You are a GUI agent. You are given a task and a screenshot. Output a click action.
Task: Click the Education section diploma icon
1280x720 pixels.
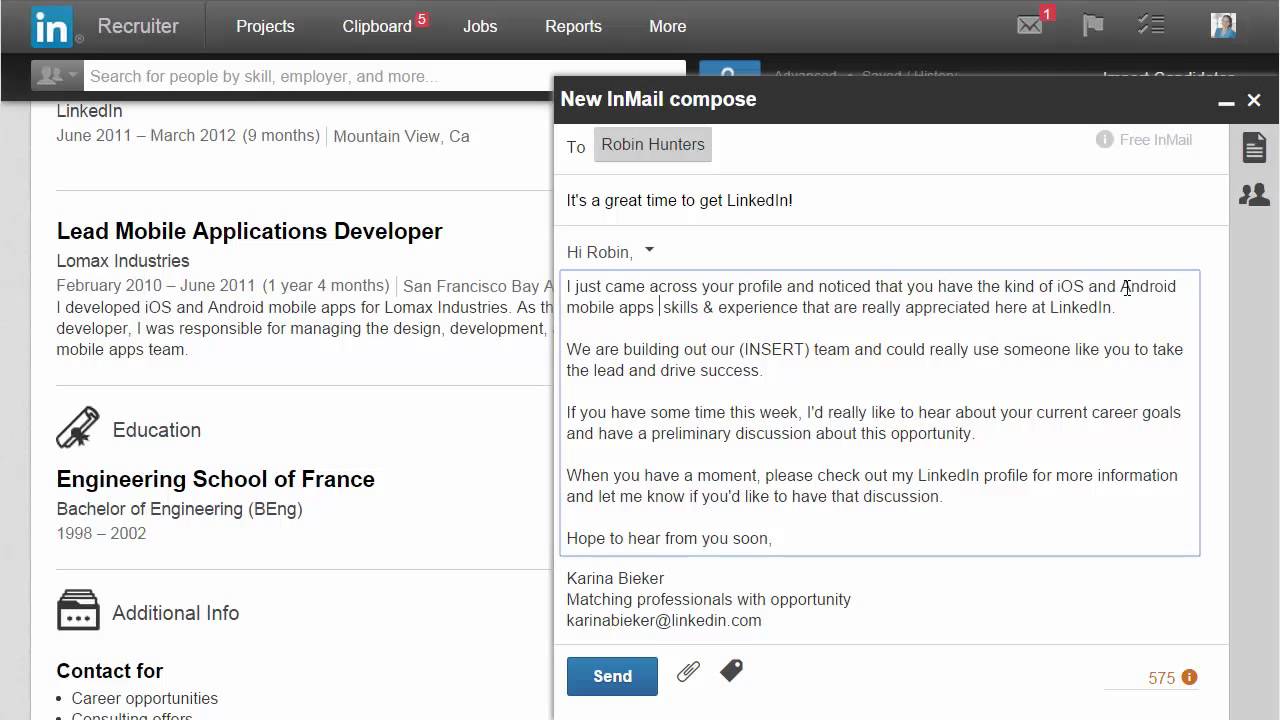pos(78,427)
